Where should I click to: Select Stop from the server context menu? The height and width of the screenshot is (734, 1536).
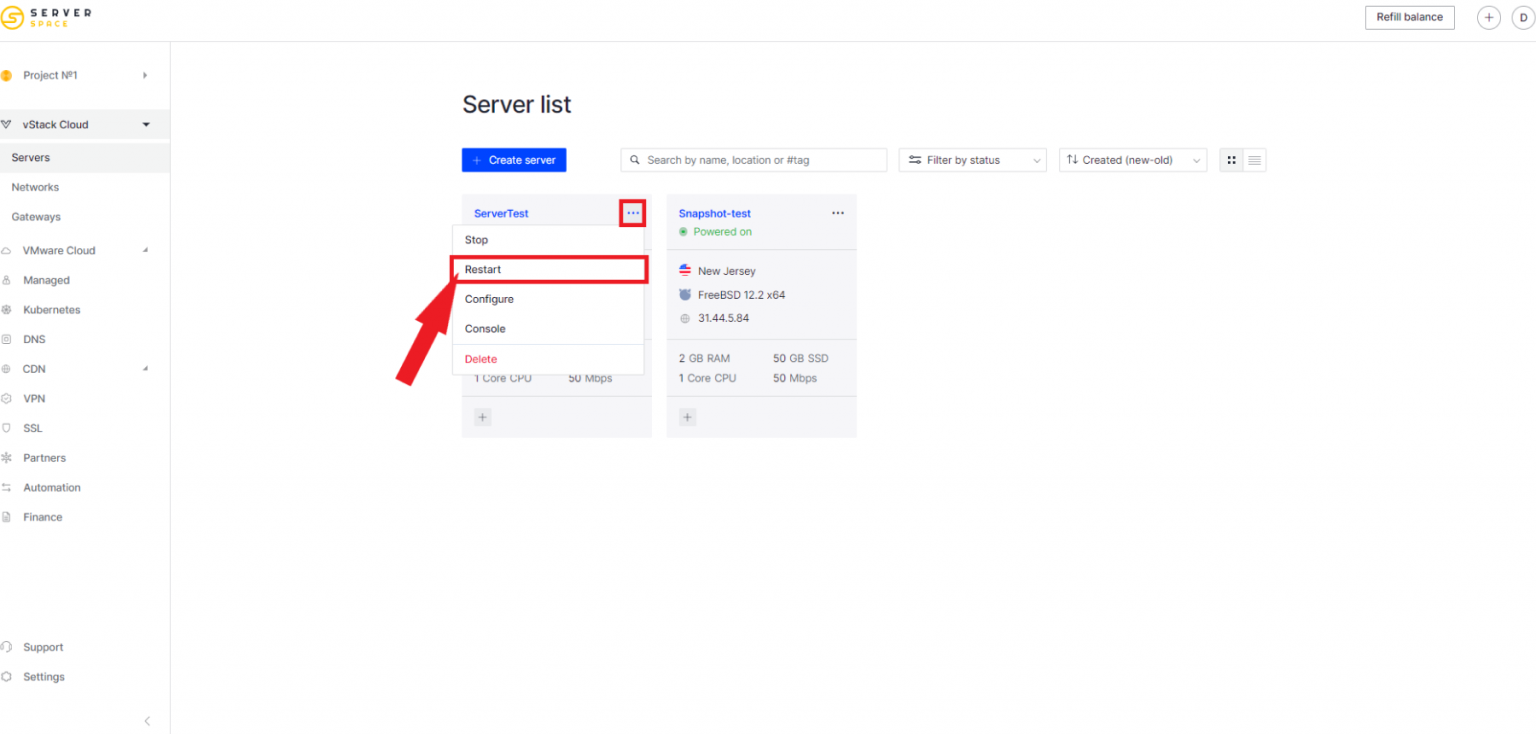coord(476,240)
